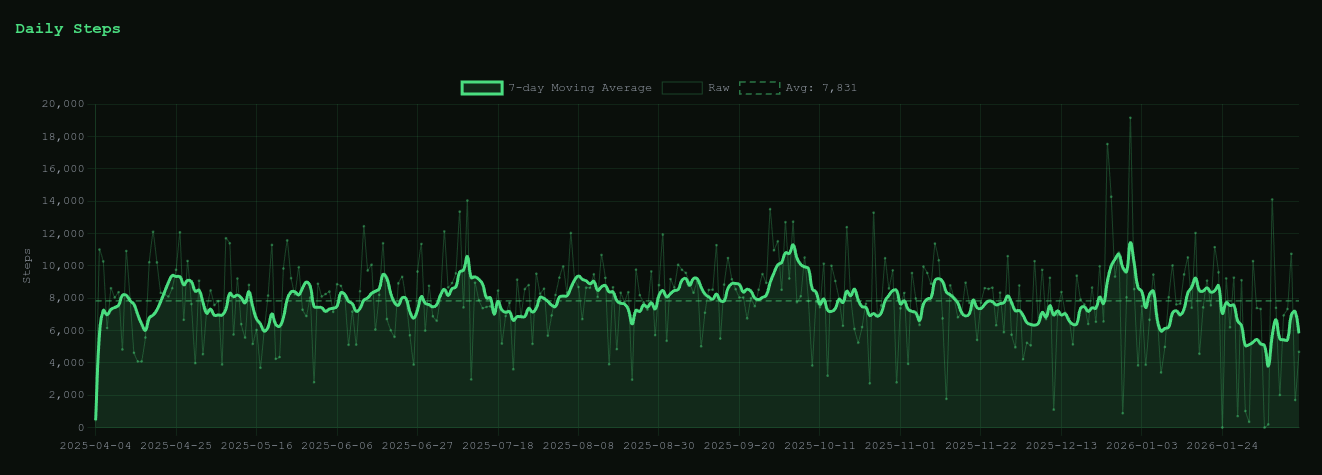Click the "Avg: 7,831" legend label
Viewport: 1322px width, 475px height.
[x=821, y=88]
